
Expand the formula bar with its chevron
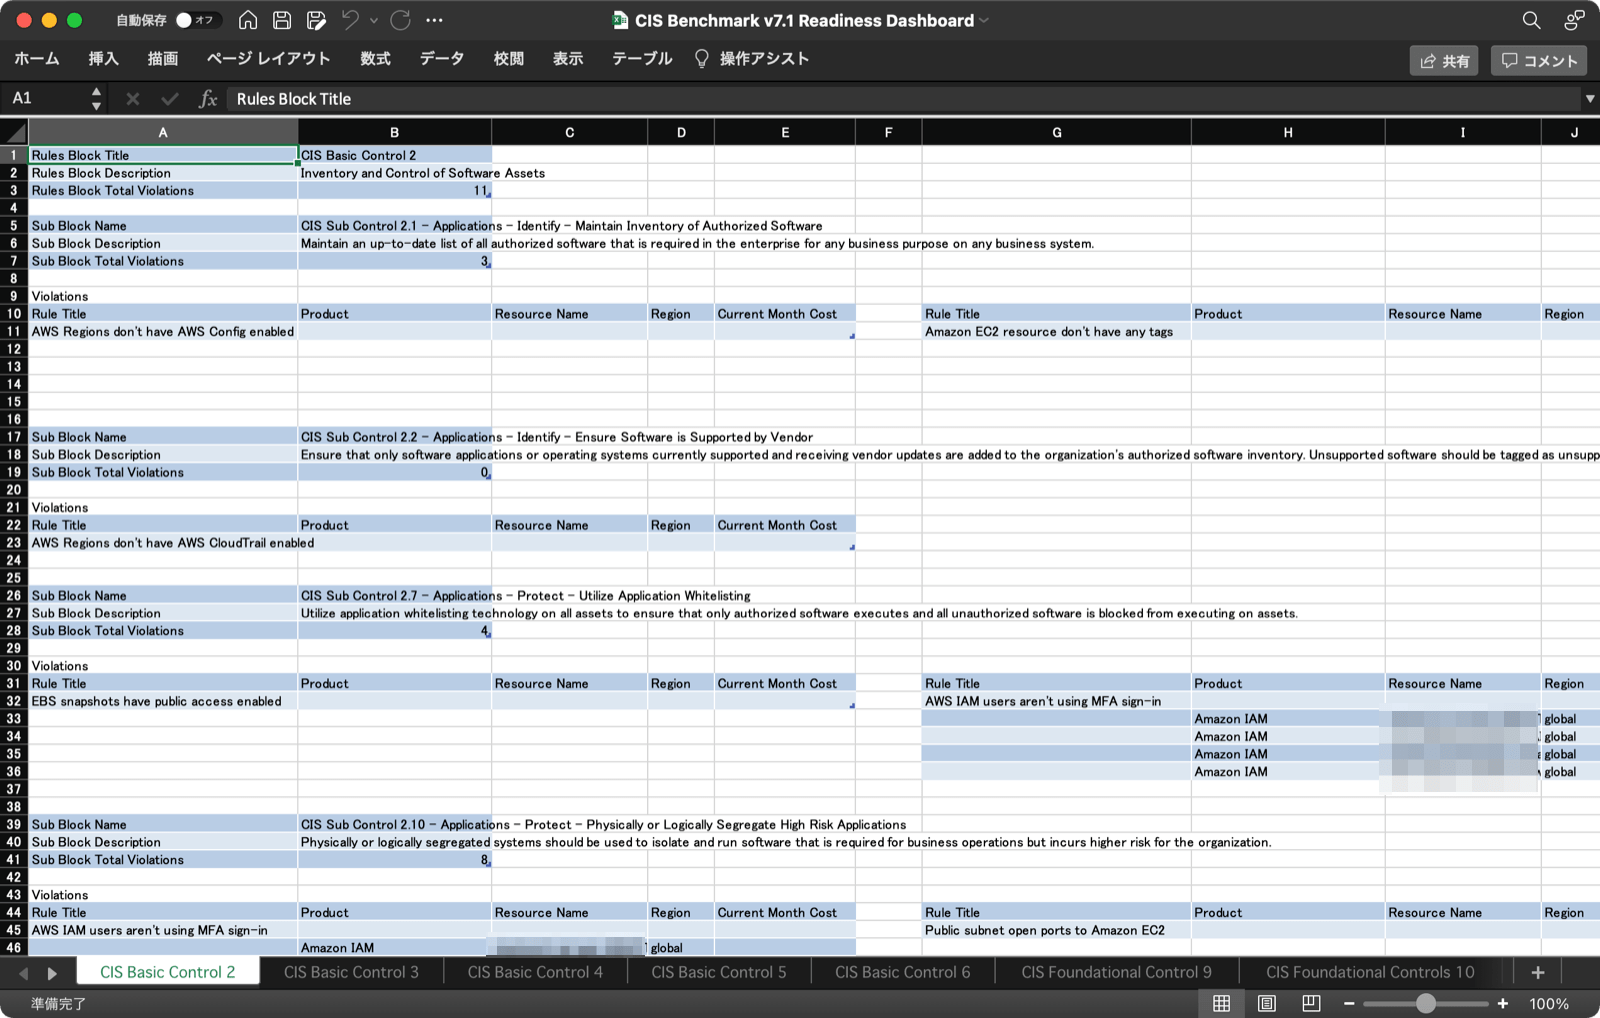(1589, 98)
